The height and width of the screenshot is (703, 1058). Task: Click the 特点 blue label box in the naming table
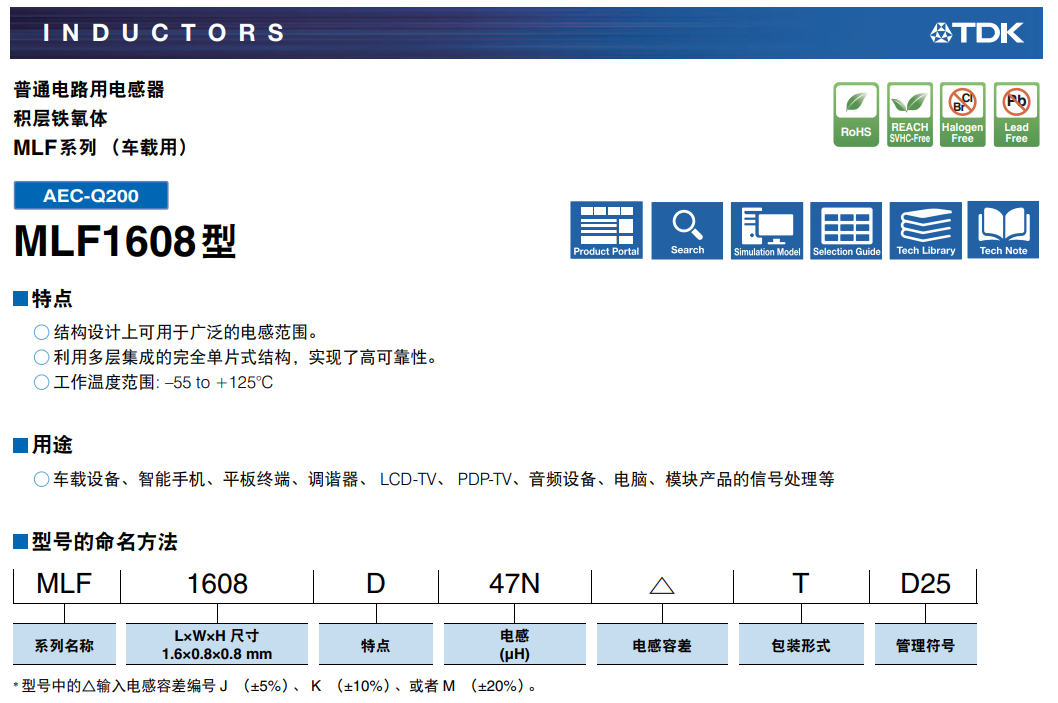click(x=376, y=645)
